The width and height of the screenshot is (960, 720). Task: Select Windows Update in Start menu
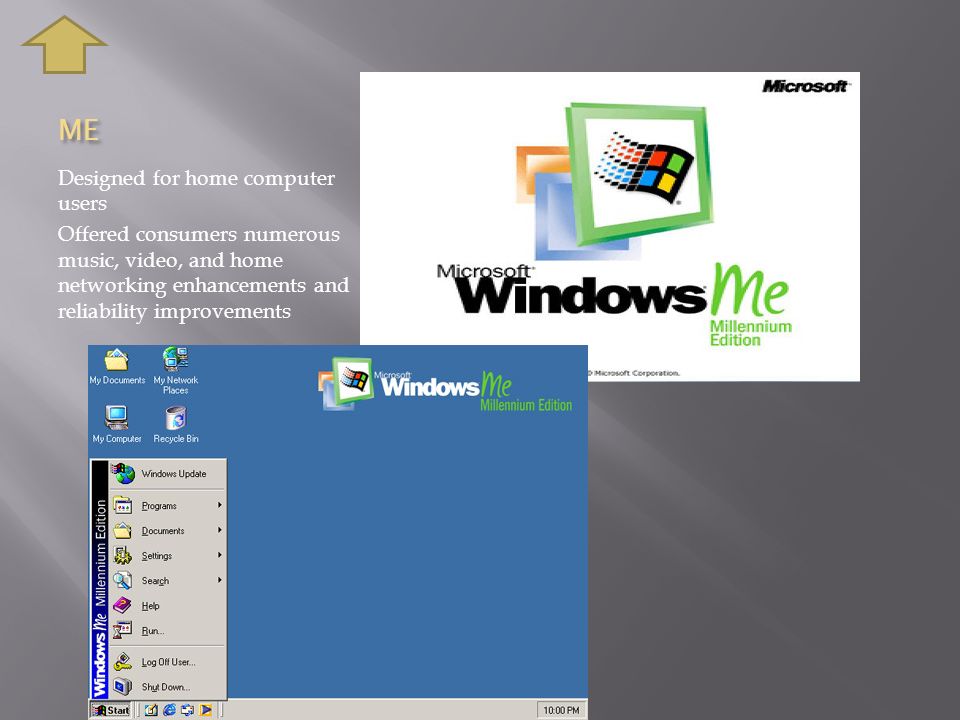coord(168,473)
